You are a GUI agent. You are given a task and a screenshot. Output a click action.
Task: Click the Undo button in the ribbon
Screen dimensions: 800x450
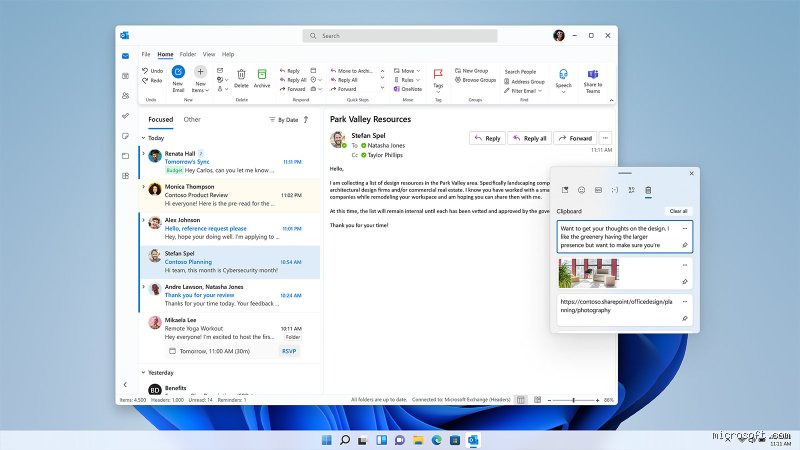(153, 71)
